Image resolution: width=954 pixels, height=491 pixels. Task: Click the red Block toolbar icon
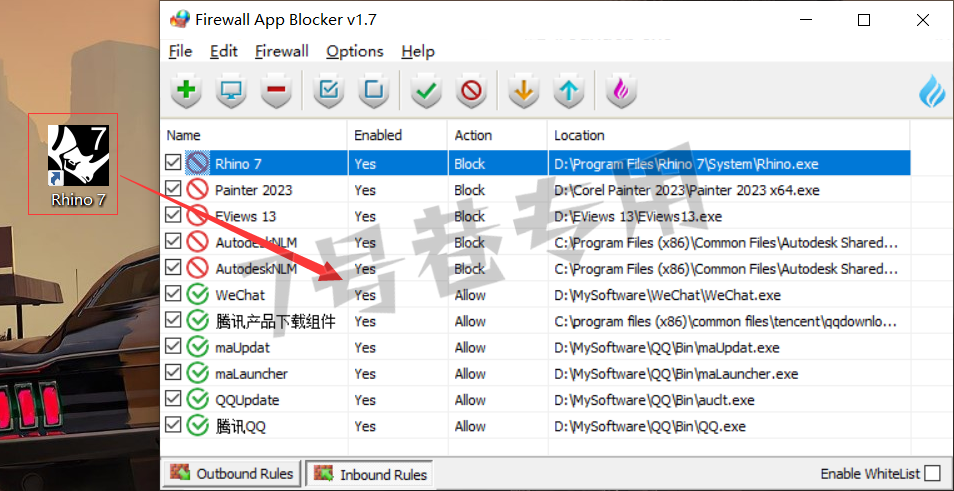tap(471, 91)
